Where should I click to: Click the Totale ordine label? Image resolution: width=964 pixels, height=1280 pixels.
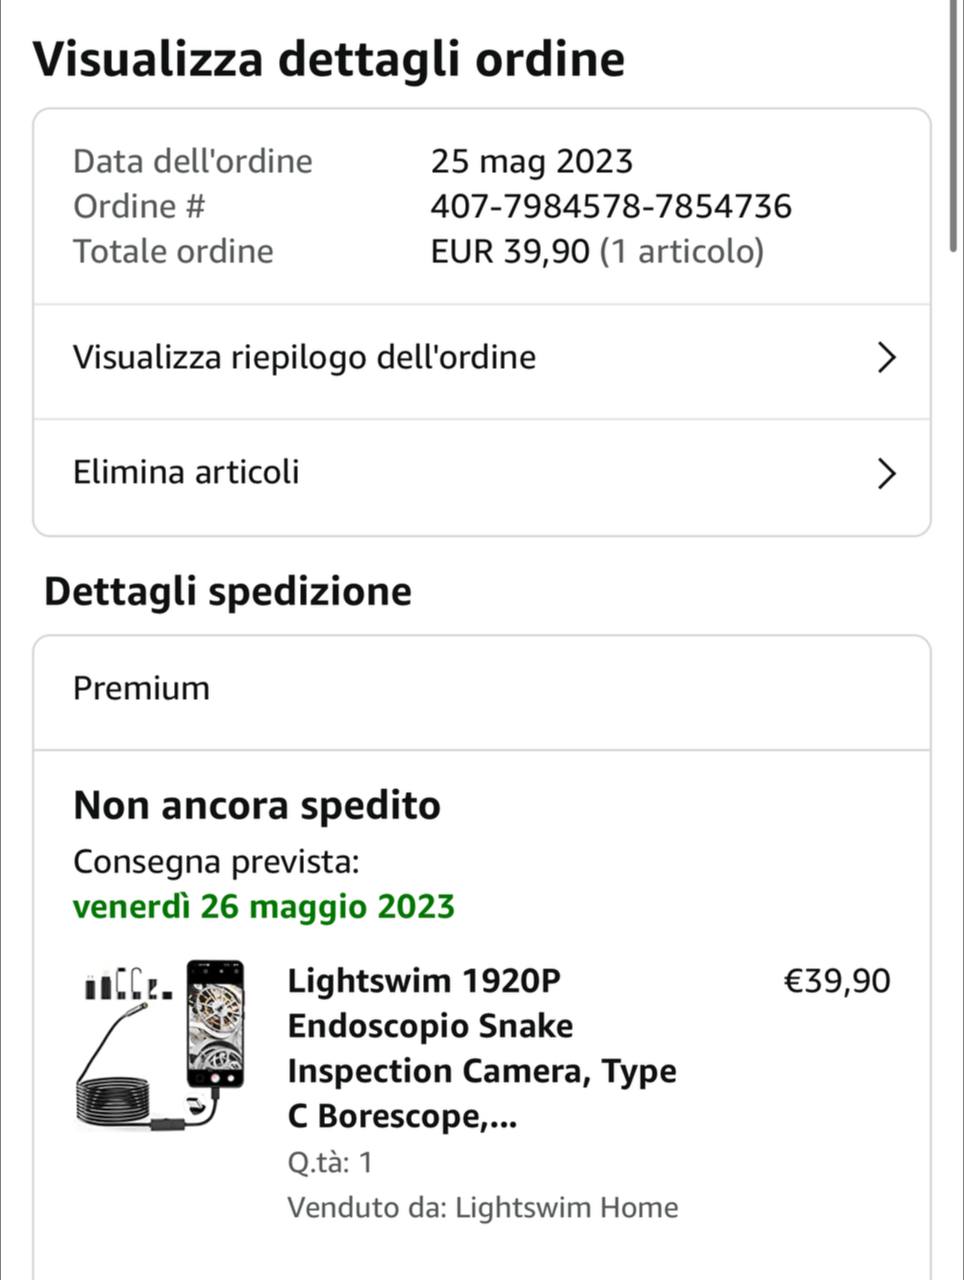tap(173, 252)
